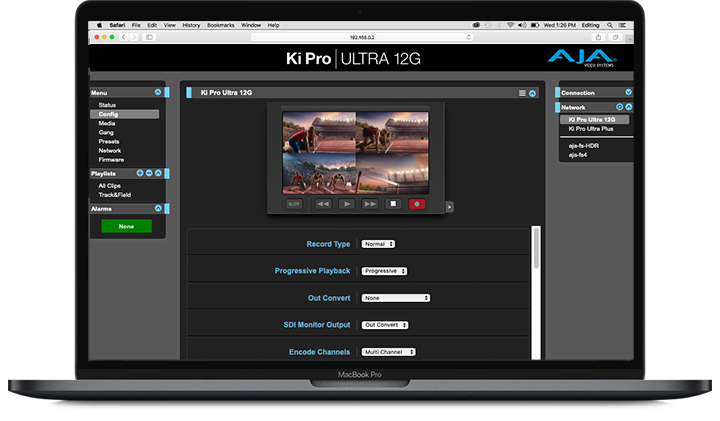Click the config page scrollbar

(x=535, y=248)
